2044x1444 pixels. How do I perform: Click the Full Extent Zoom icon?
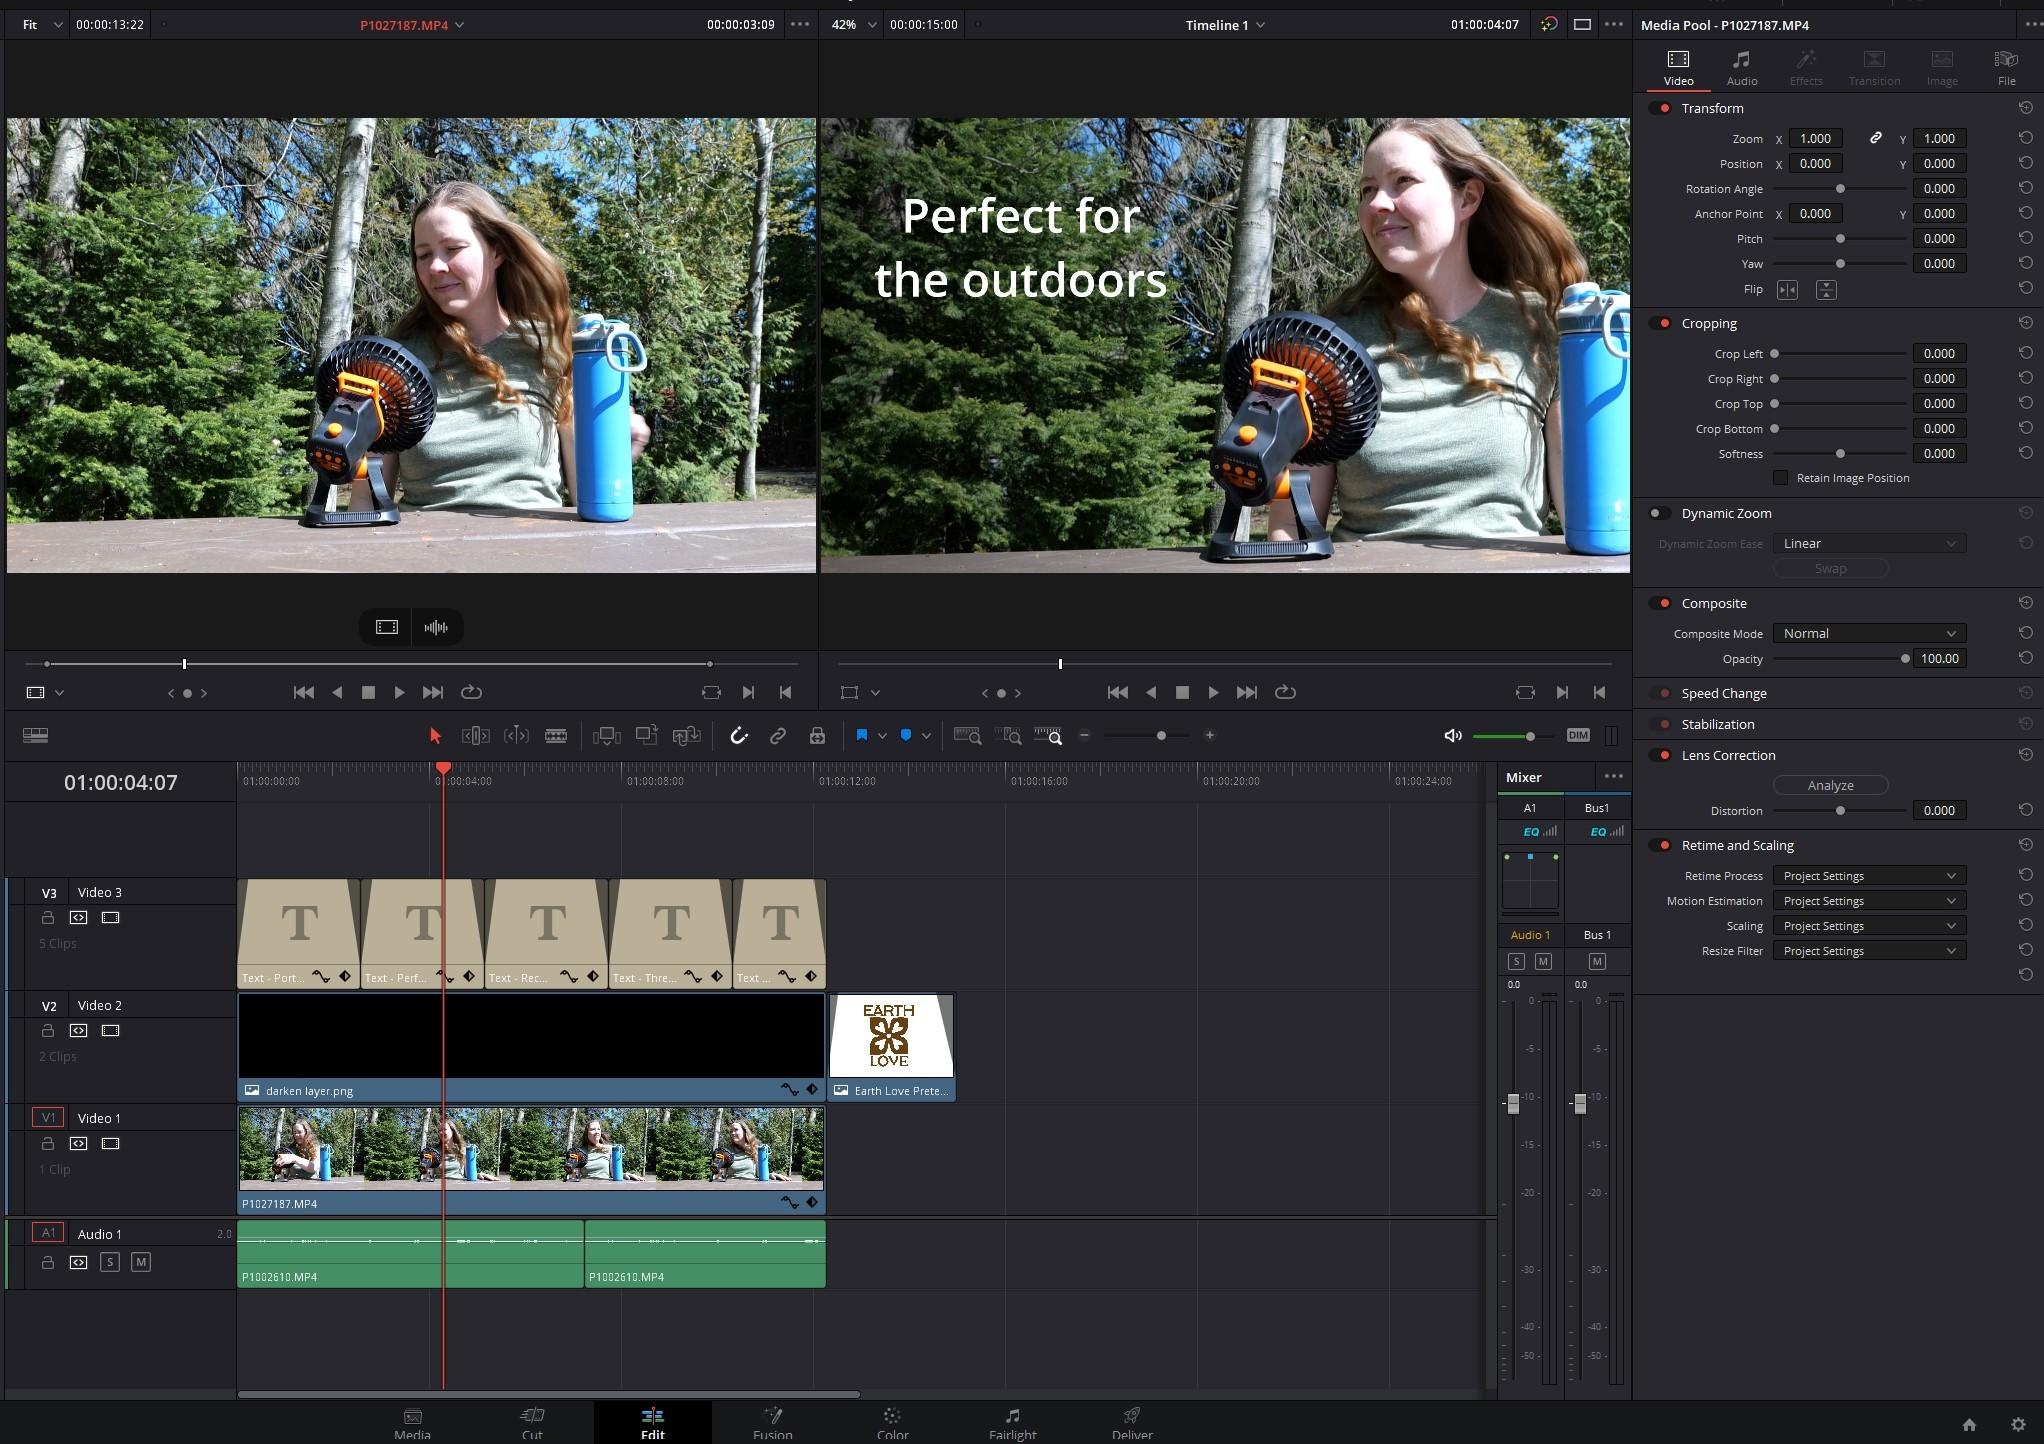click(x=967, y=736)
